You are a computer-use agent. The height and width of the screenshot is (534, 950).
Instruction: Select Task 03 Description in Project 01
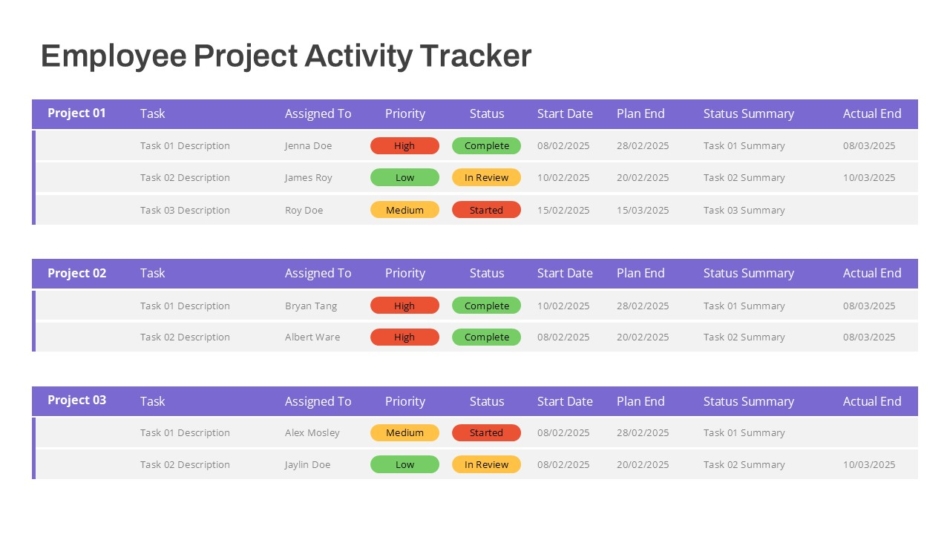click(185, 210)
